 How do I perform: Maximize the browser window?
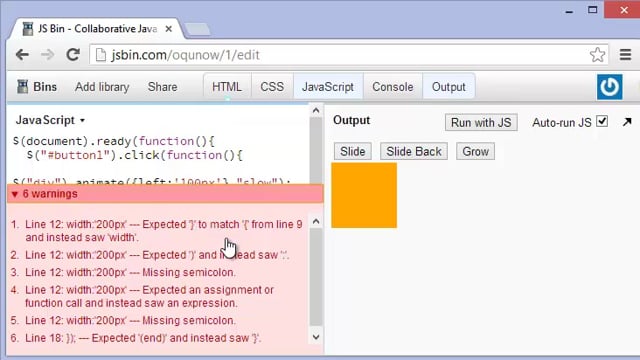coord(593,10)
